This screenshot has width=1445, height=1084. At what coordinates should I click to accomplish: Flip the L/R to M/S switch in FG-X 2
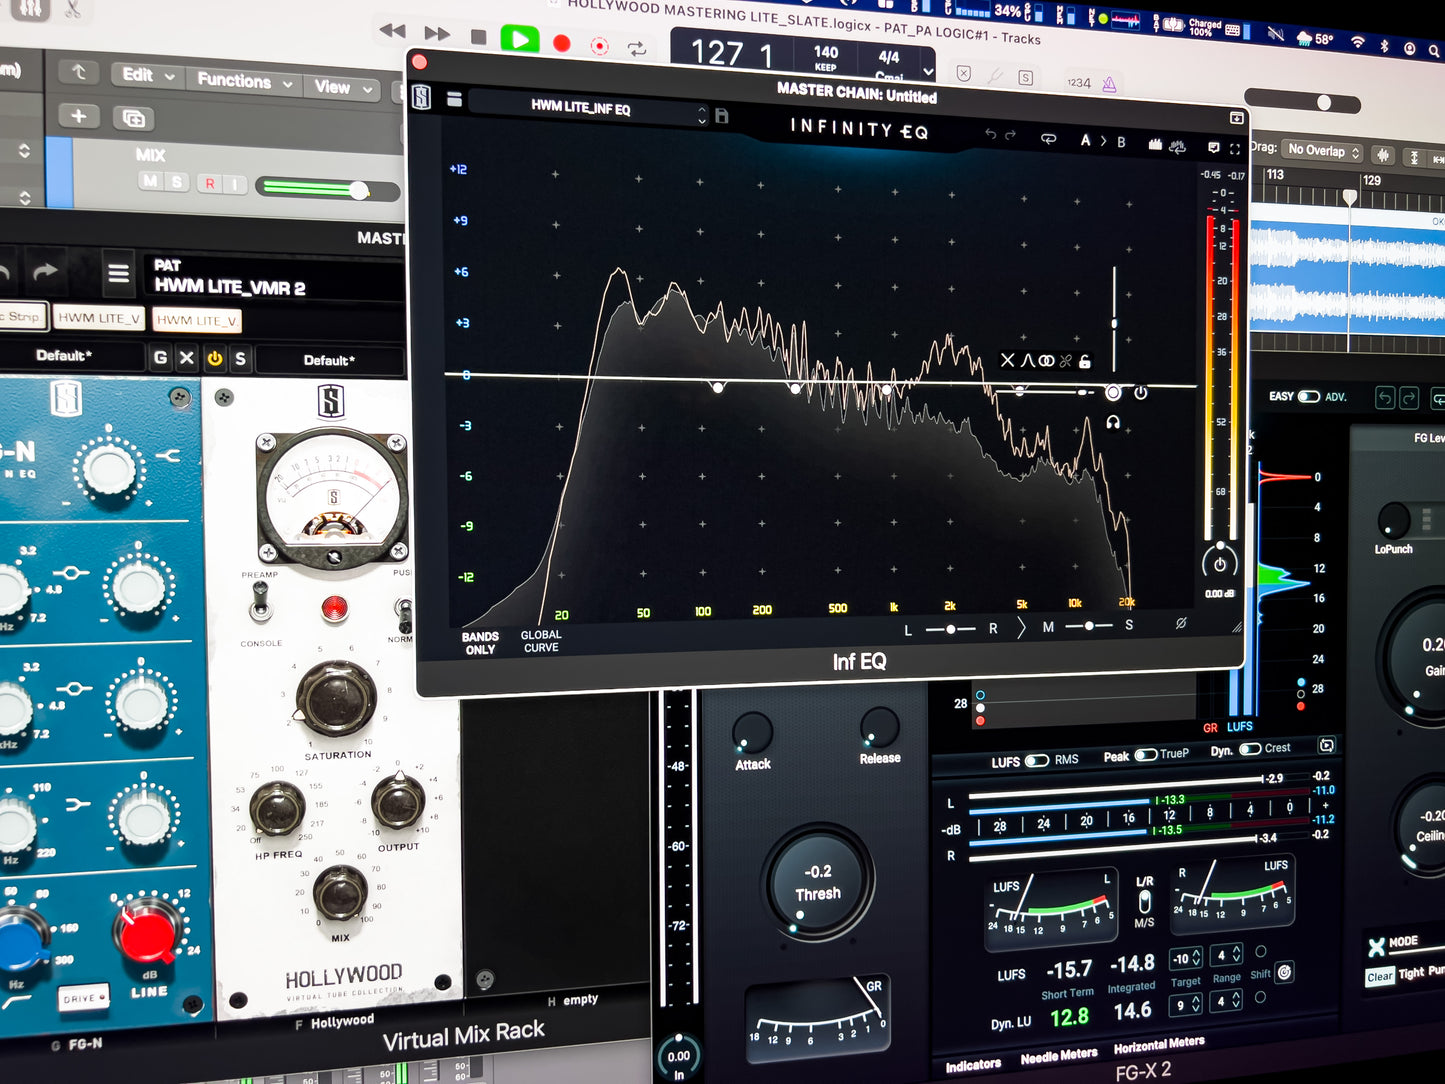[x=1145, y=901]
